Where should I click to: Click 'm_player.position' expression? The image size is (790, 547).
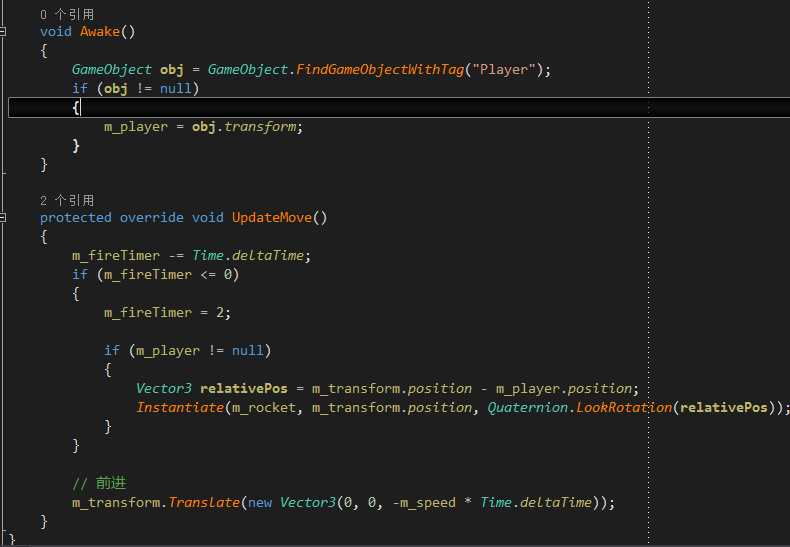click(x=564, y=389)
